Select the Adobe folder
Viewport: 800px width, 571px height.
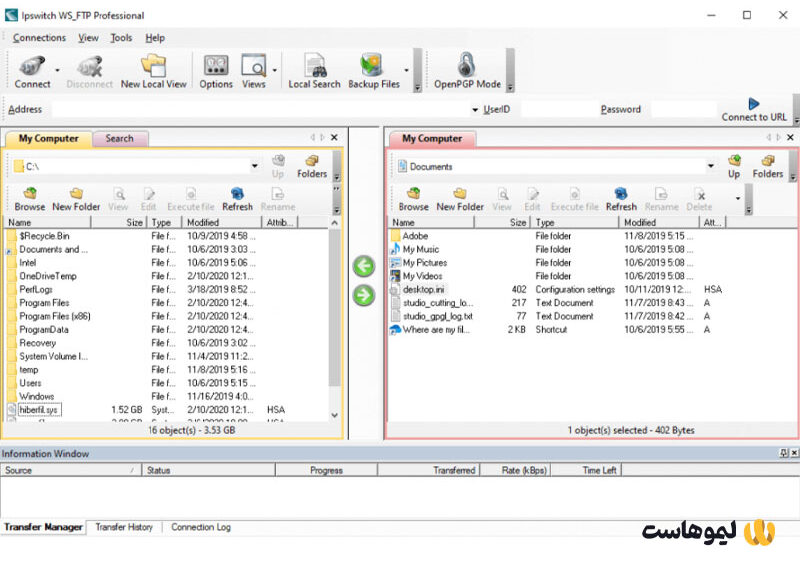tap(415, 236)
